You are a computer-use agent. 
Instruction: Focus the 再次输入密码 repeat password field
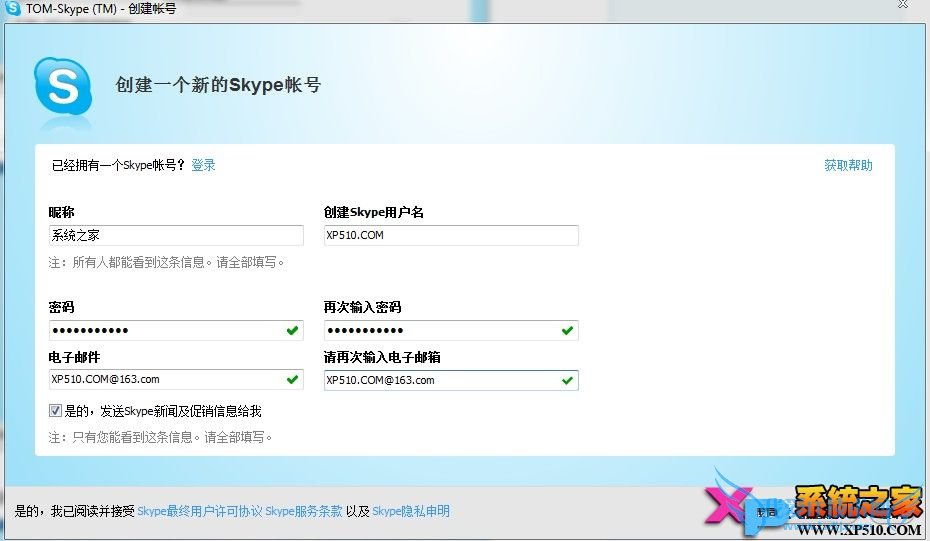click(x=451, y=330)
